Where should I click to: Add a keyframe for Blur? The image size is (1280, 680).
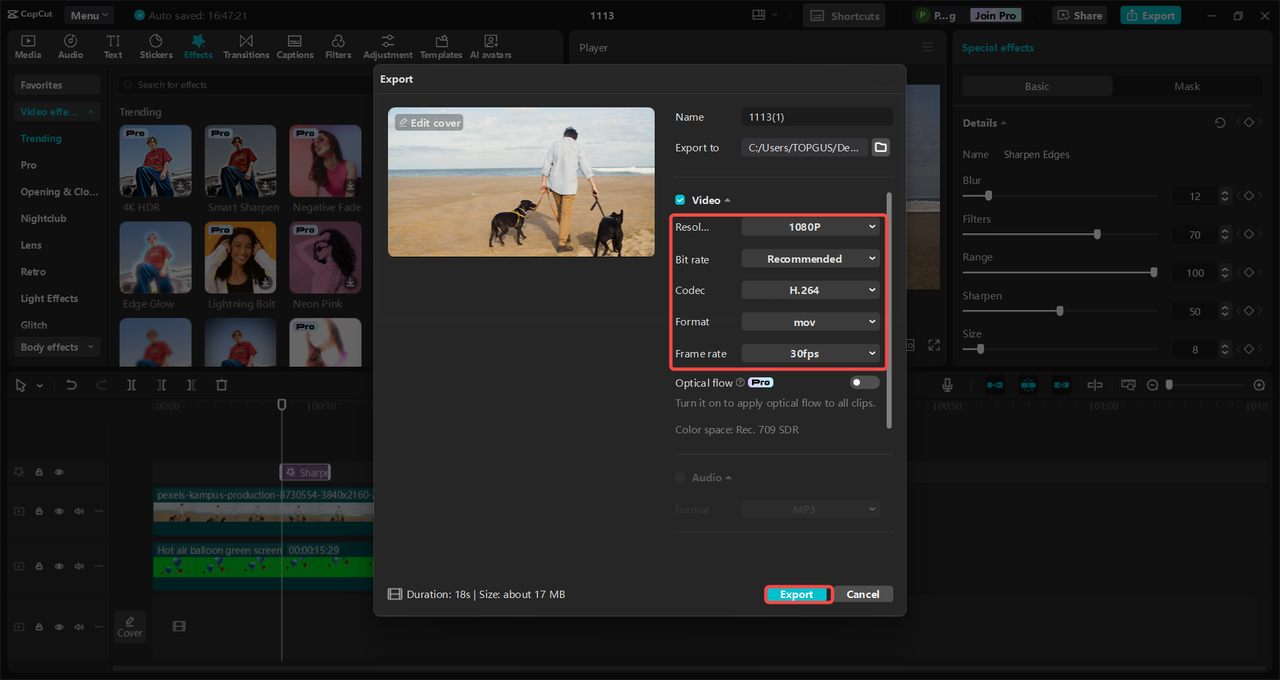[1248, 196]
